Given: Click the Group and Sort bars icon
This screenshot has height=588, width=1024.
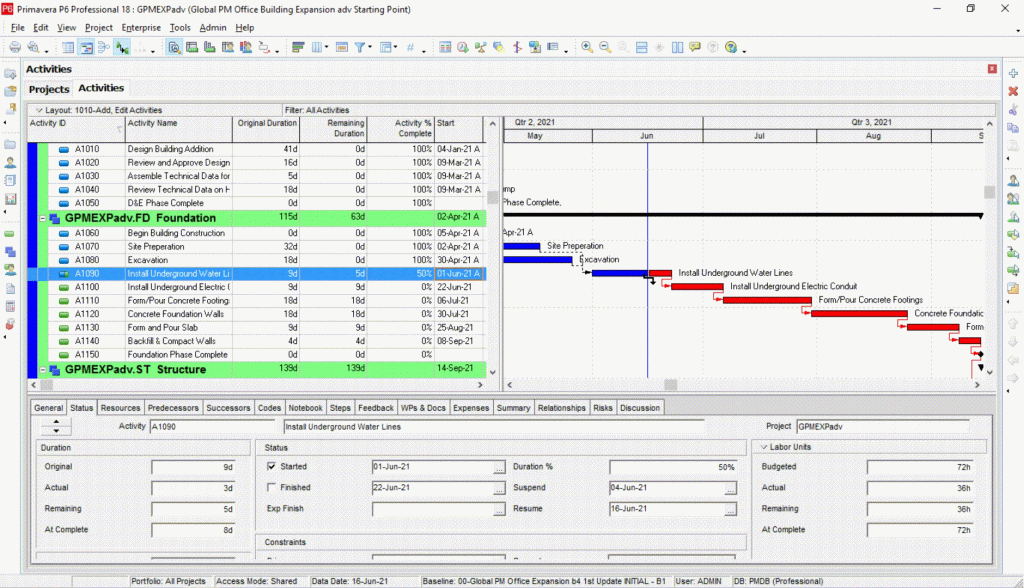Looking at the screenshot, I should [298, 47].
